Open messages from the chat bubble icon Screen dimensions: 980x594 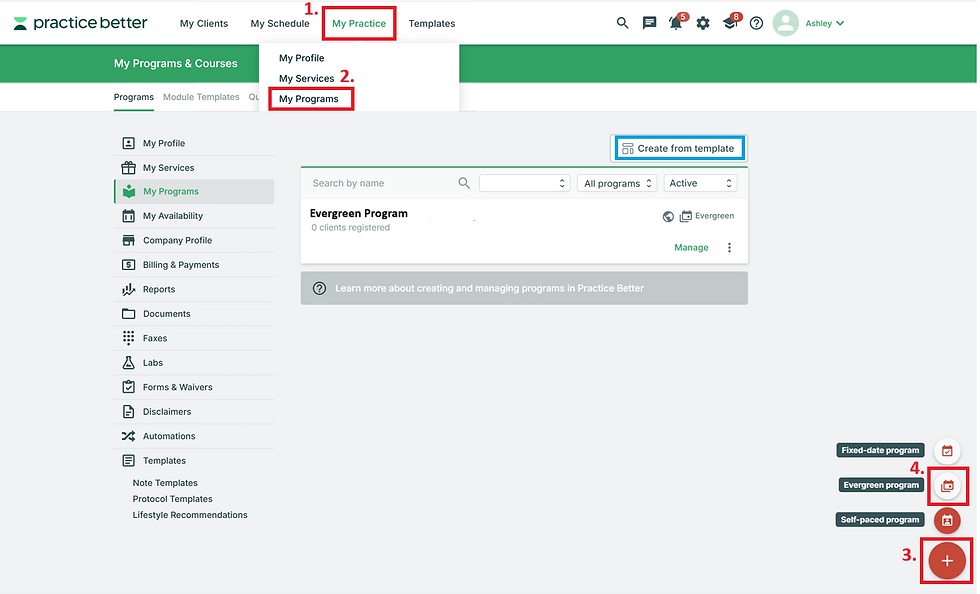[x=649, y=22]
